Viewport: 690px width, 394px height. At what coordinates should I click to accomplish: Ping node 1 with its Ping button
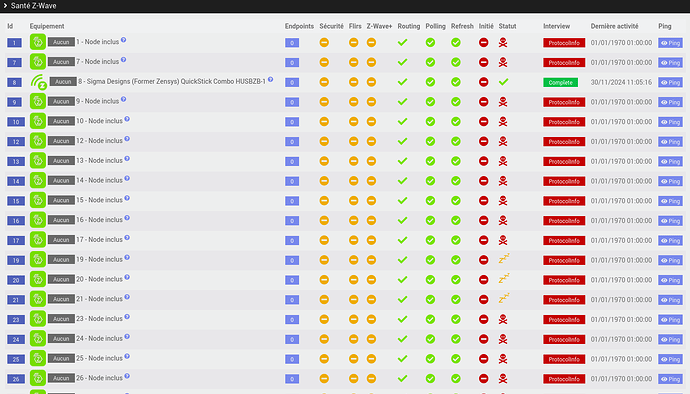pyautogui.click(x=670, y=43)
